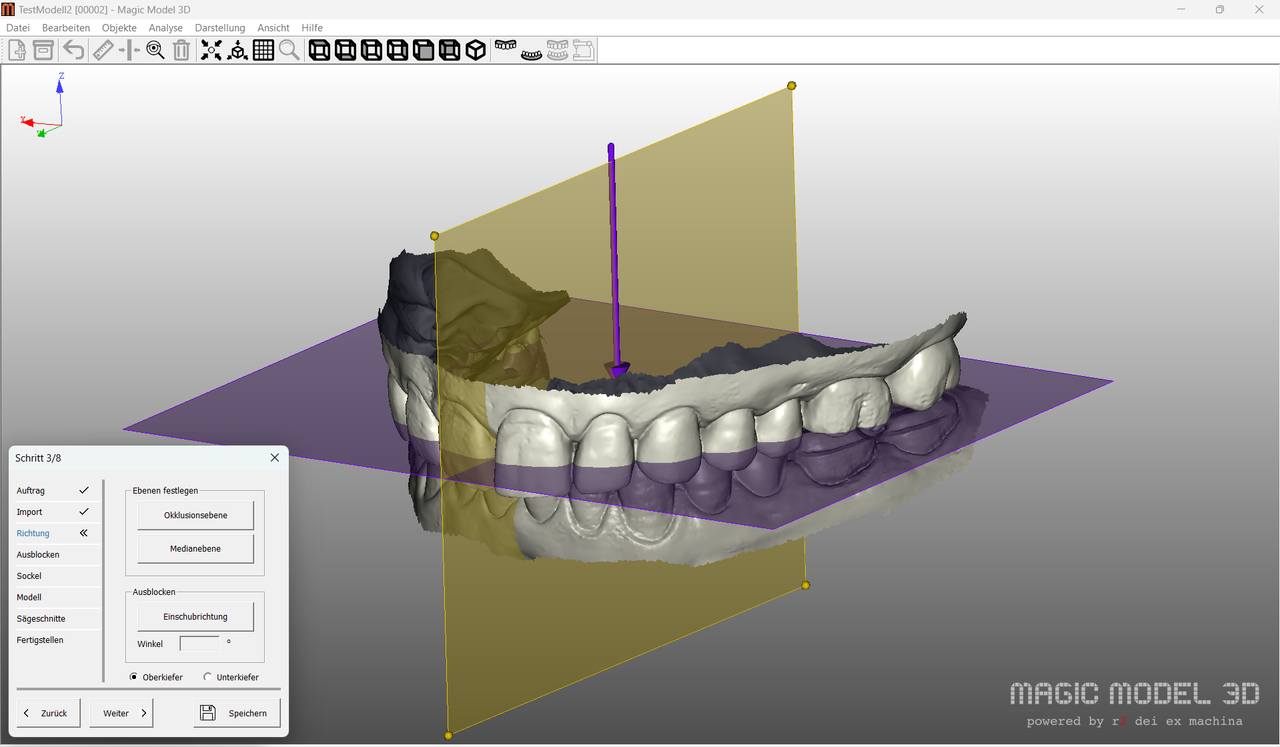
Task: Show the upper teeth row icon
Action: pos(506,46)
